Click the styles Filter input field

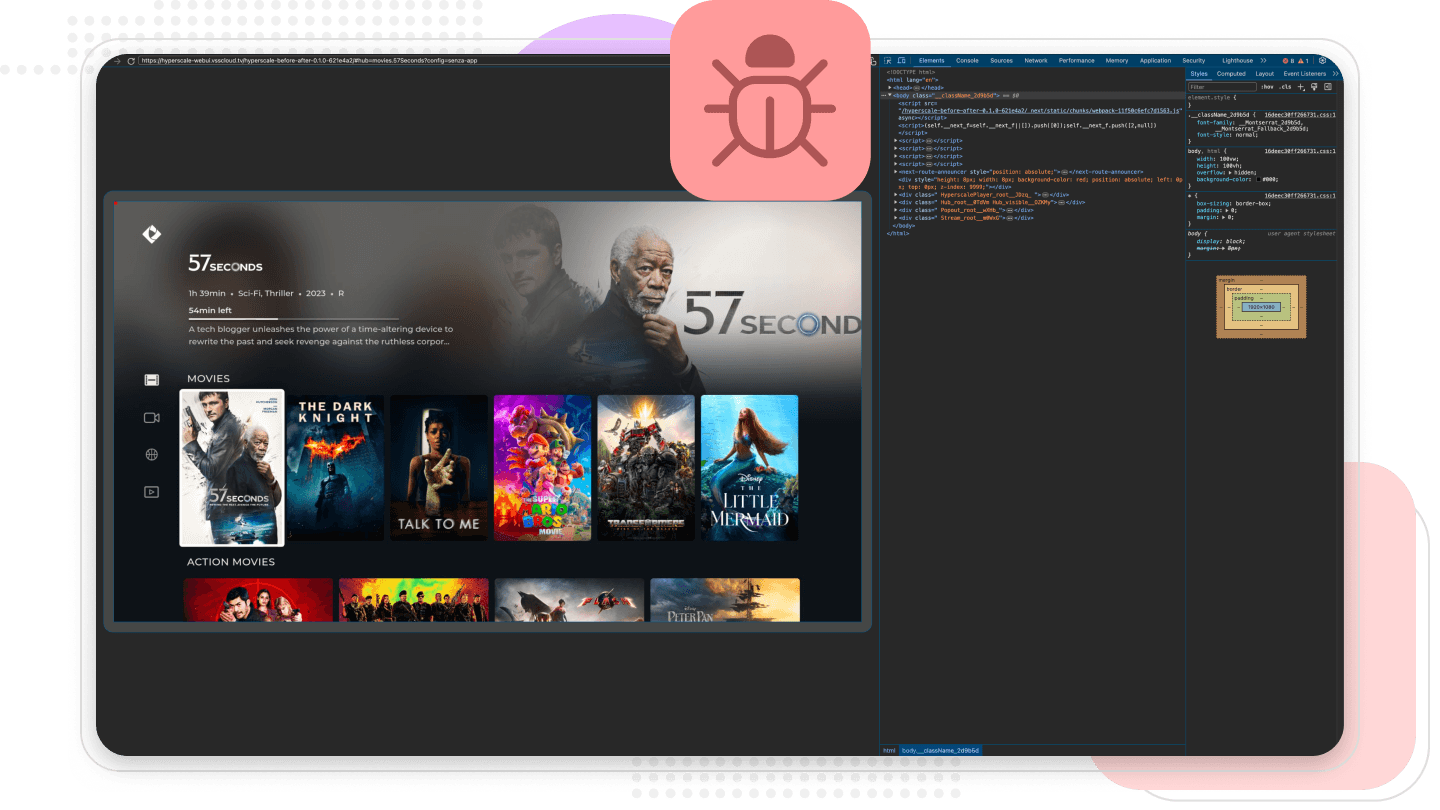coord(1222,87)
